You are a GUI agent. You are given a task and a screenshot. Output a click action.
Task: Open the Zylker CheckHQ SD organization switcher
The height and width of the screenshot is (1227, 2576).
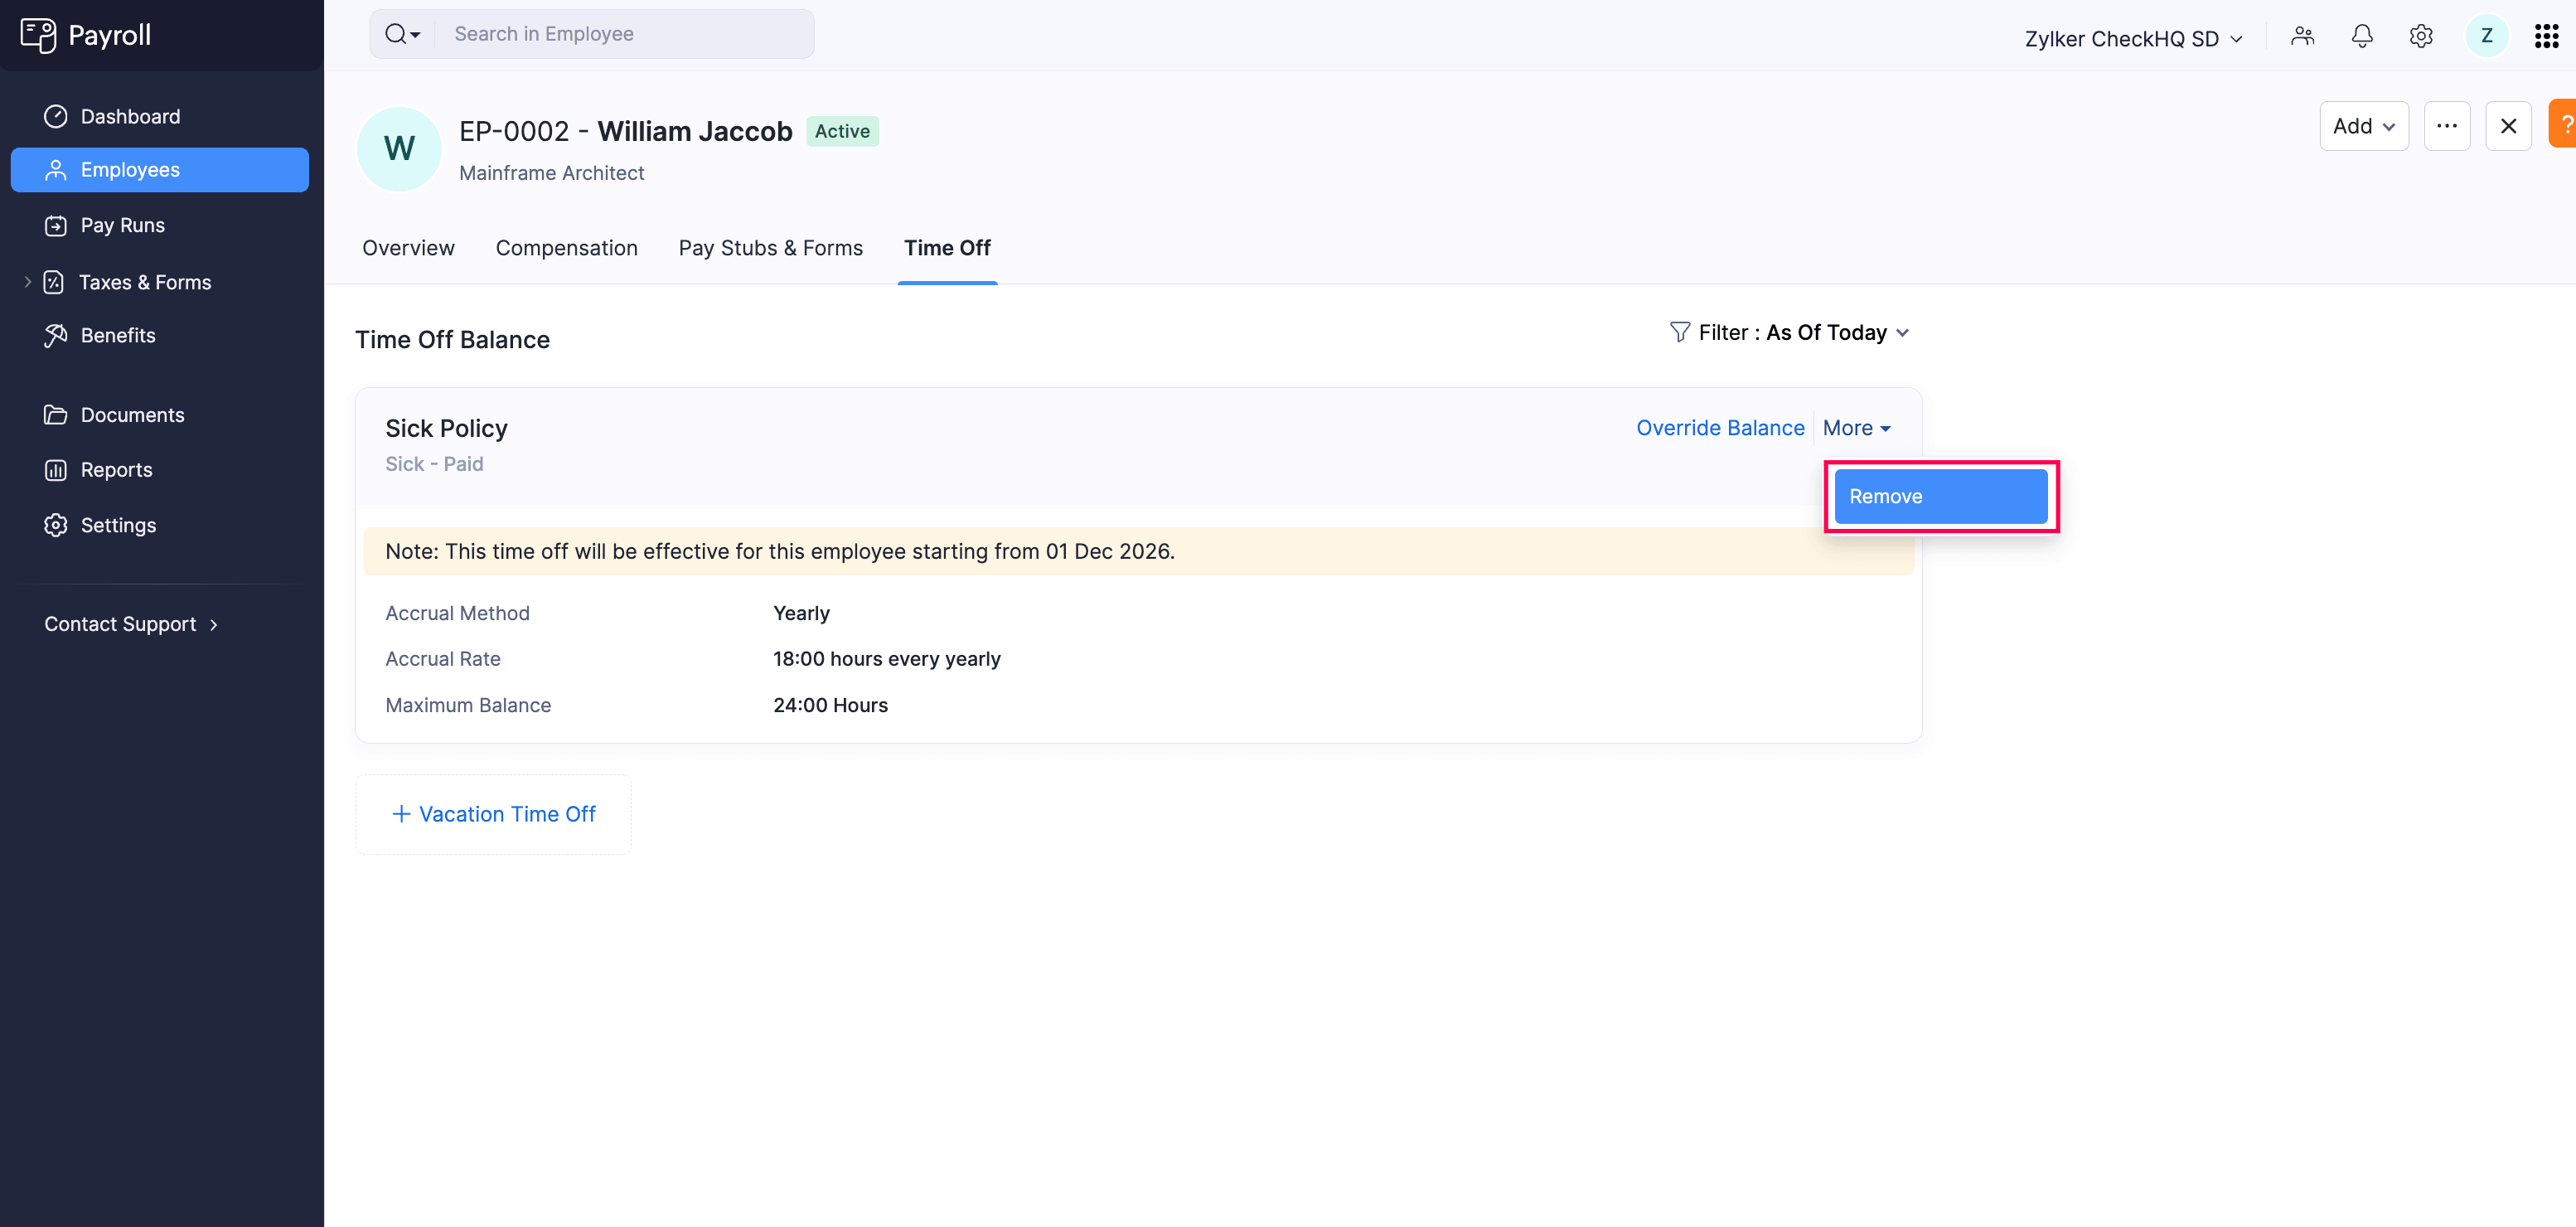click(2133, 38)
